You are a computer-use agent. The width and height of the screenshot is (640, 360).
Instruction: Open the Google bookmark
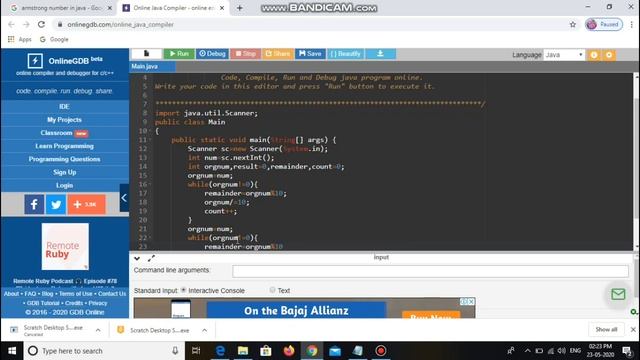[x=54, y=40]
